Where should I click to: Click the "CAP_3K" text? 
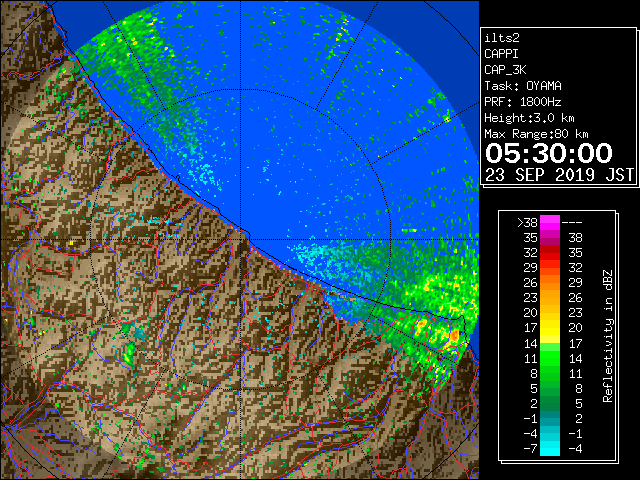tap(505, 70)
